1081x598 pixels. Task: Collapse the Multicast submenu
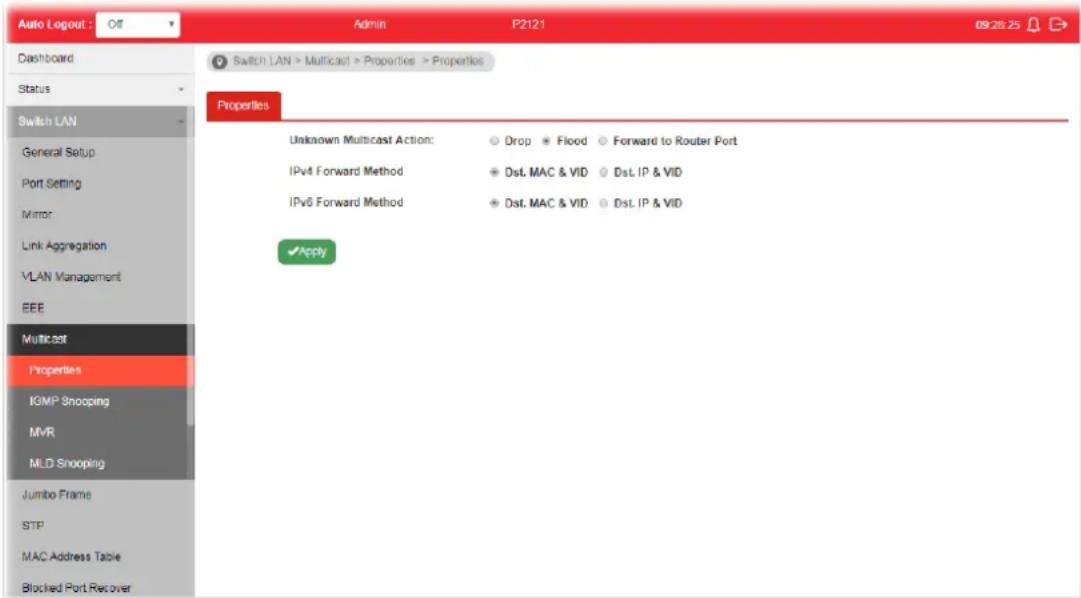click(100, 339)
